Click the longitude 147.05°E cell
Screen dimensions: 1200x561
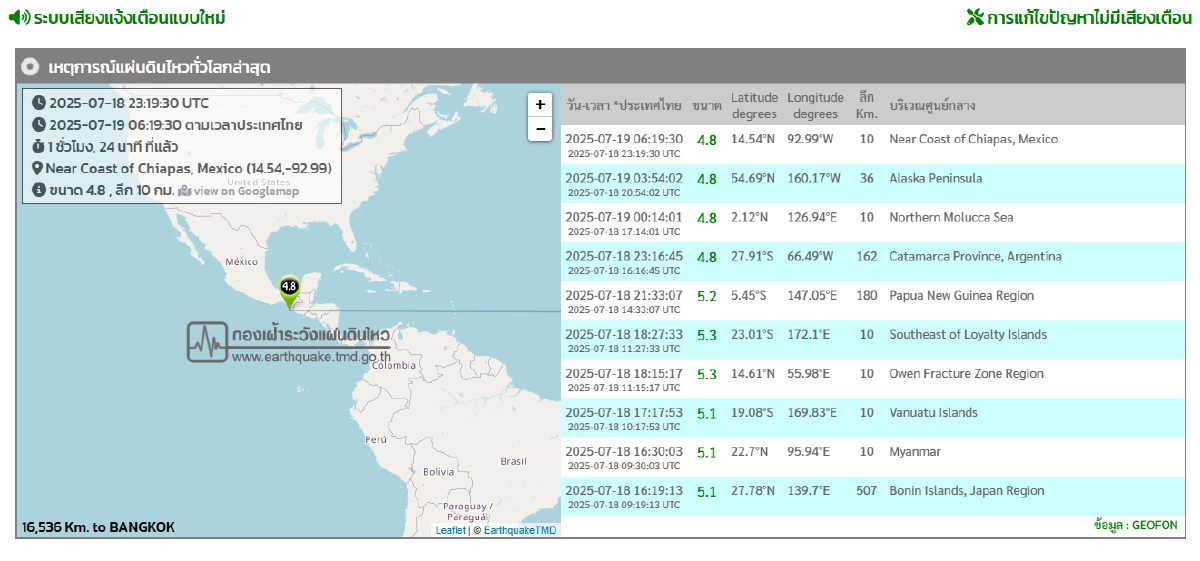click(809, 296)
